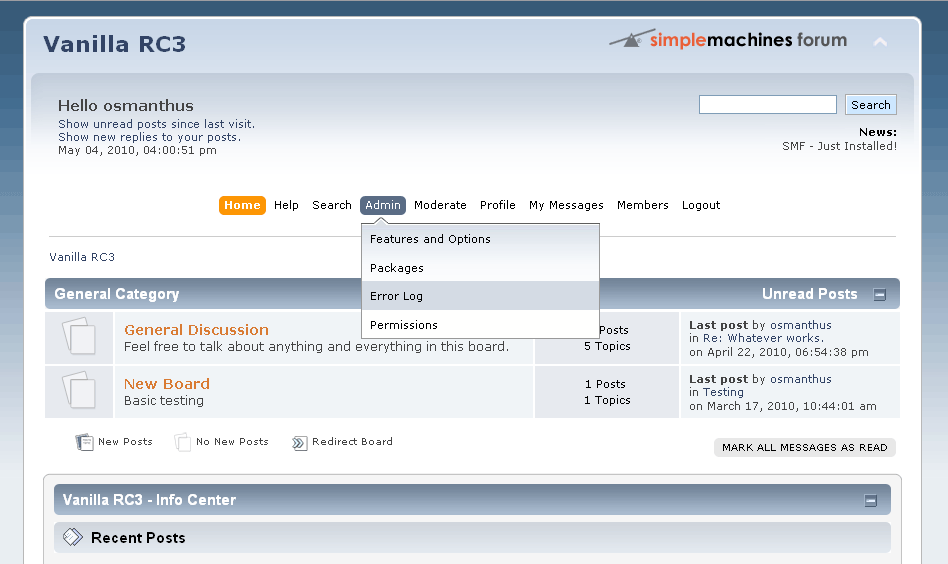This screenshot has width=948, height=564.
Task: Click the Simple Machines Forum logo
Action: pos(728,40)
